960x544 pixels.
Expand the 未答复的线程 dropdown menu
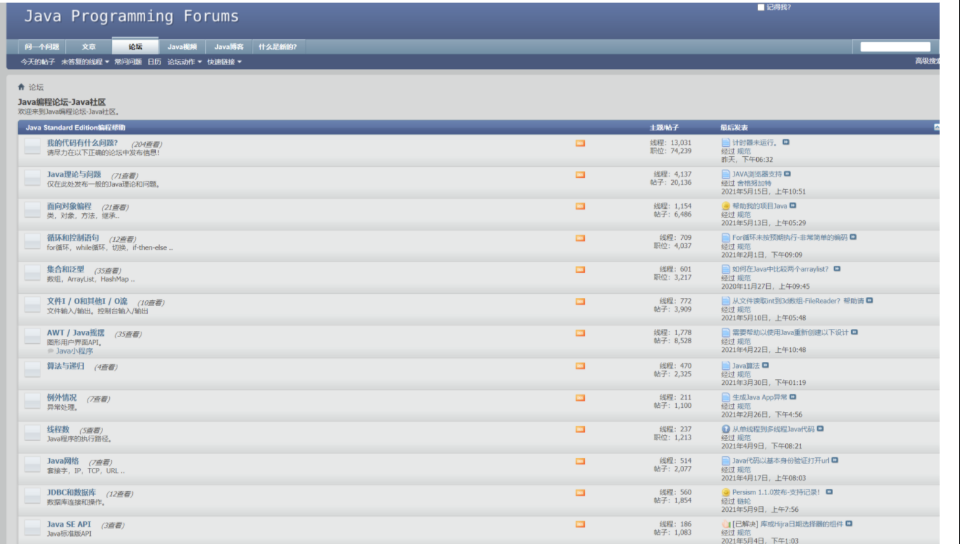tap(85, 62)
